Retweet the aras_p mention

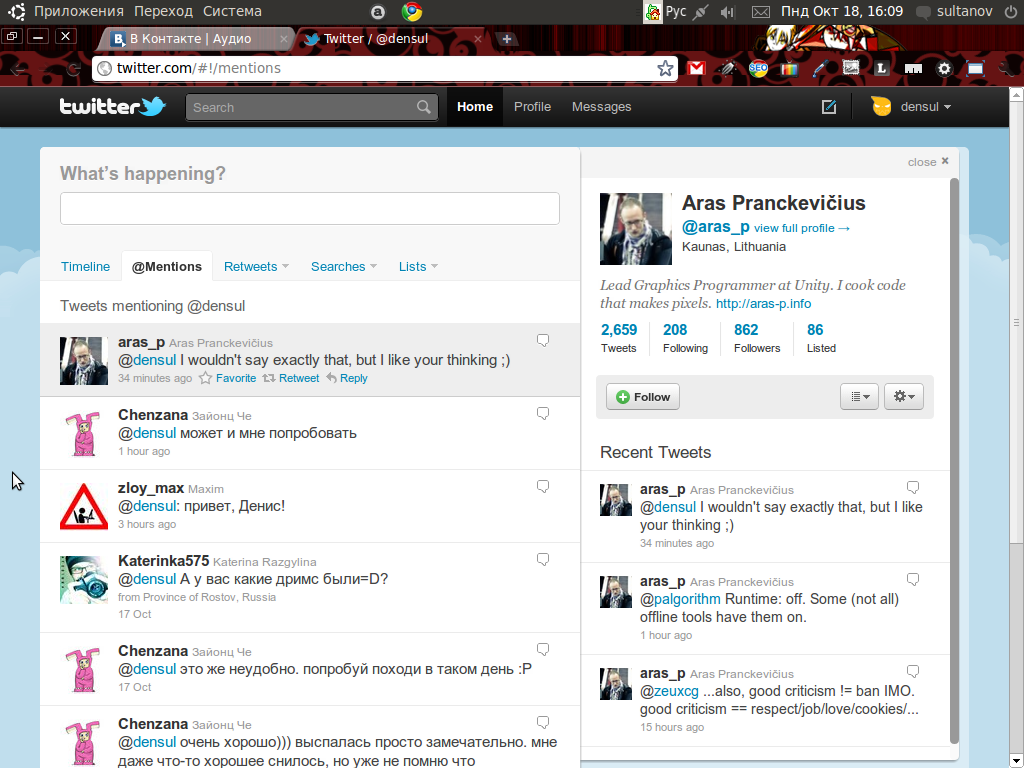click(291, 378)
